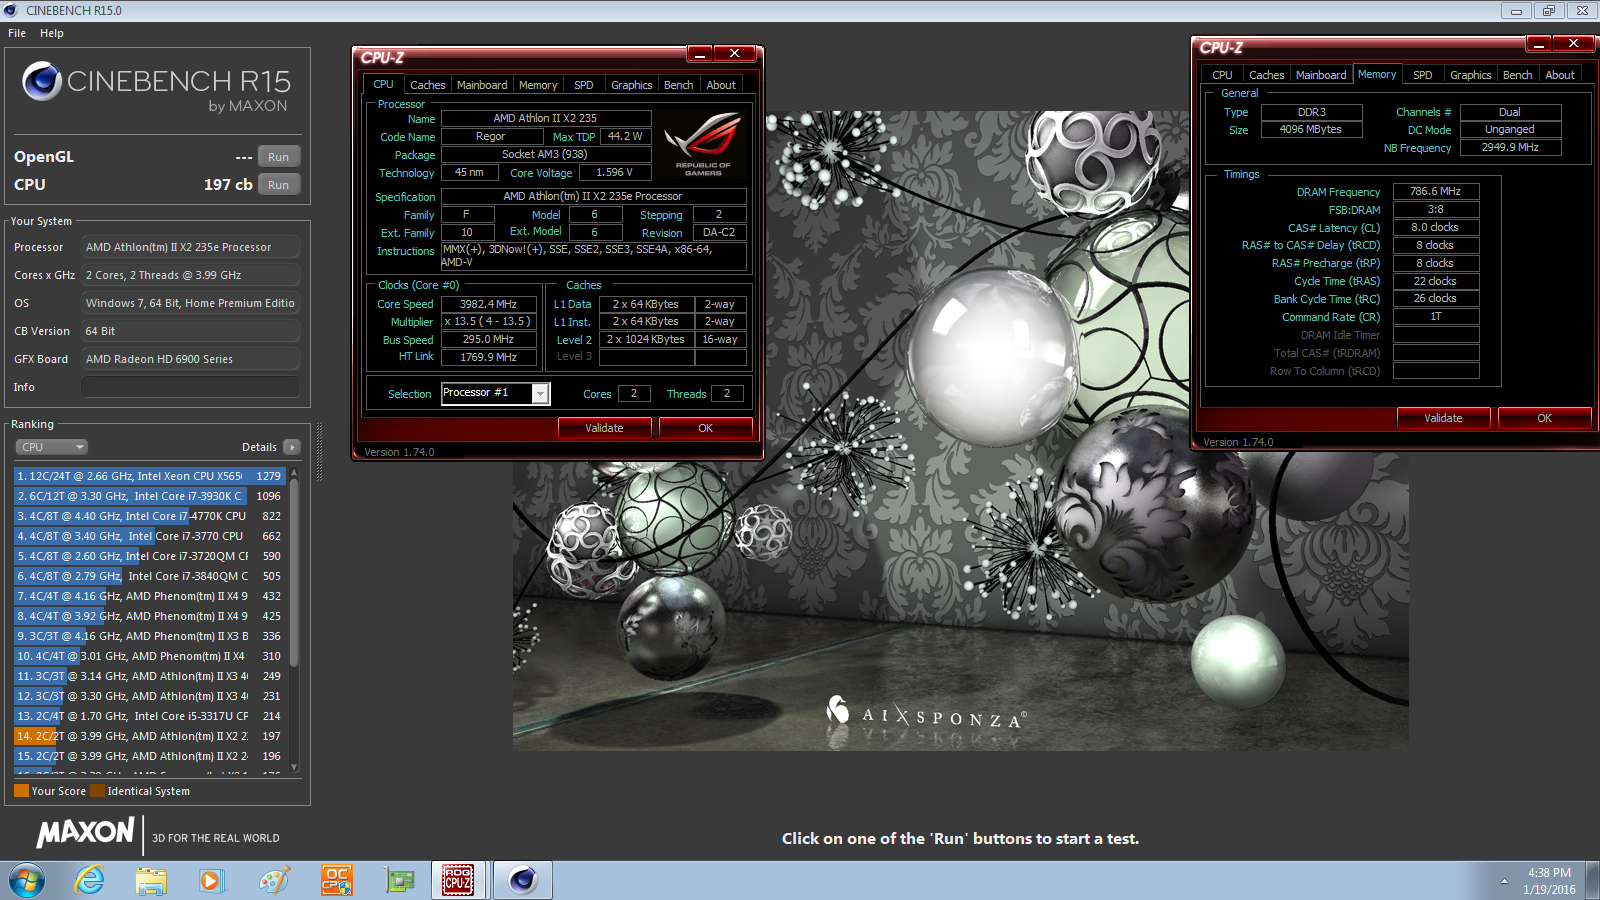Image resolution: width=1600 pixels, height=900 pixels.
Task: Click the Republic of Gamers logo
Action: pyautogui.click(x=702, y=142)
